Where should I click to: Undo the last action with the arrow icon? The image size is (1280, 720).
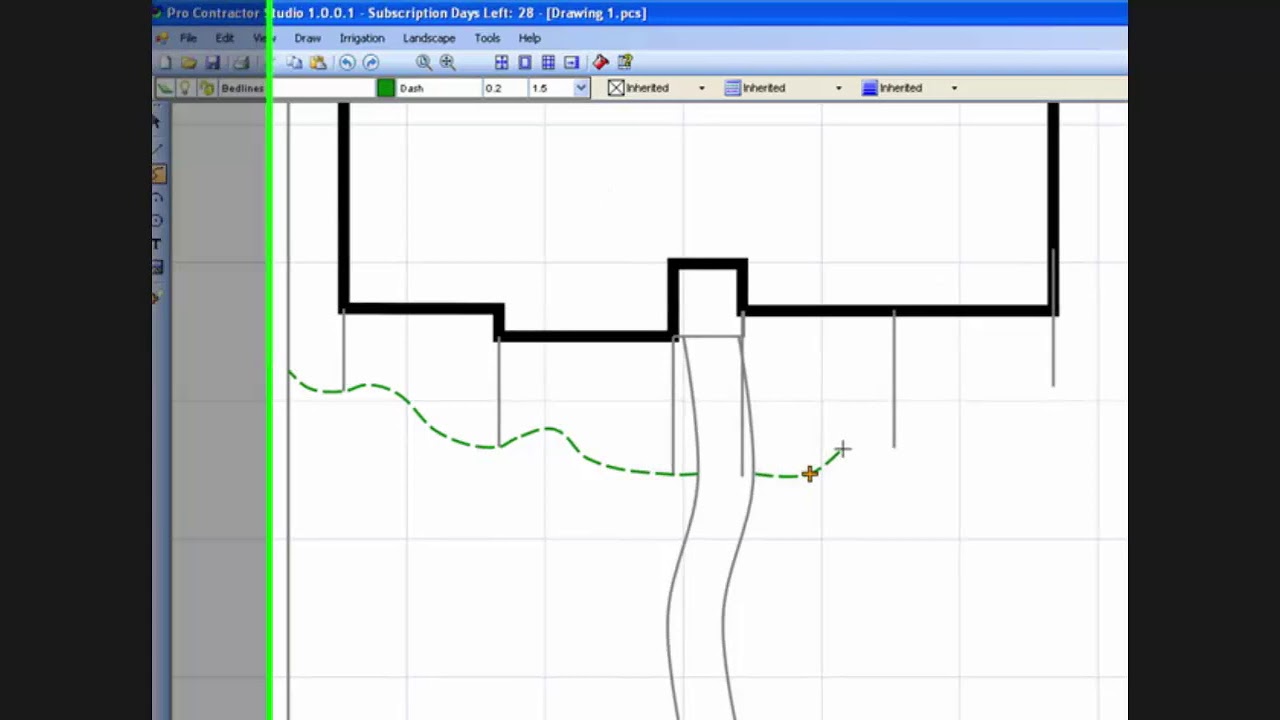click(347, 63)
